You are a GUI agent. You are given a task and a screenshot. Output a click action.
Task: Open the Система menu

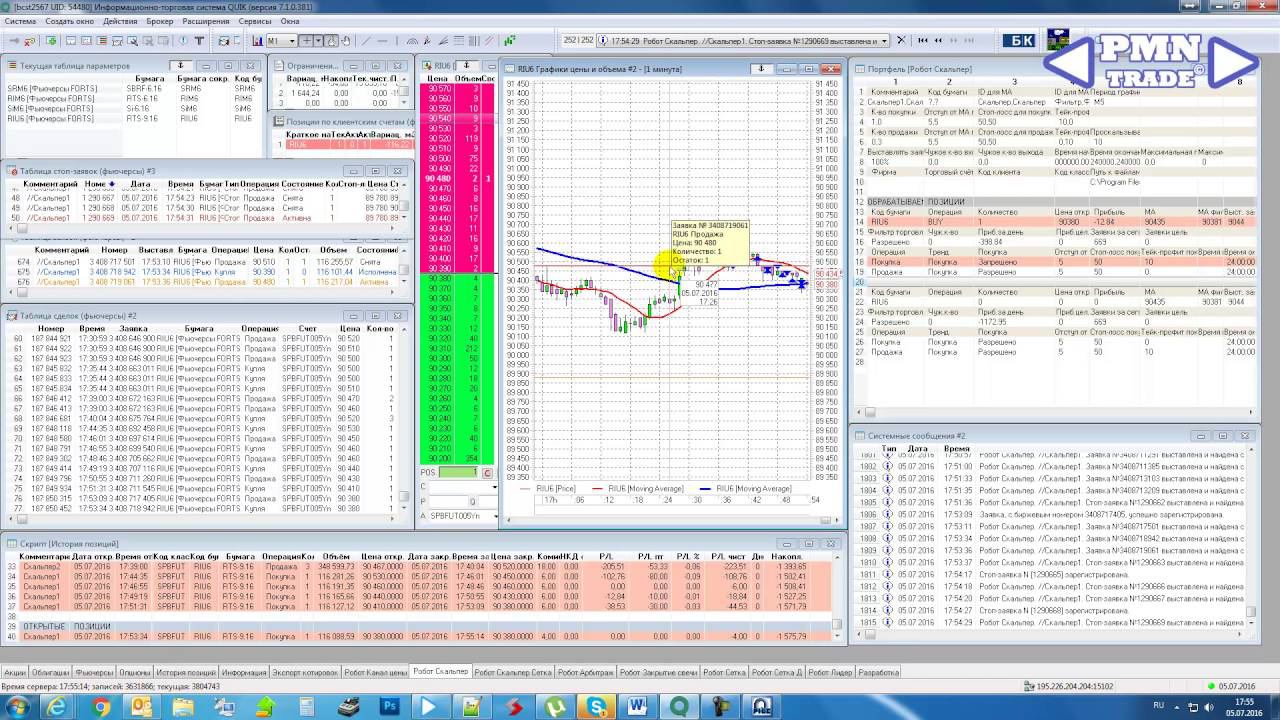coord(21,21)
